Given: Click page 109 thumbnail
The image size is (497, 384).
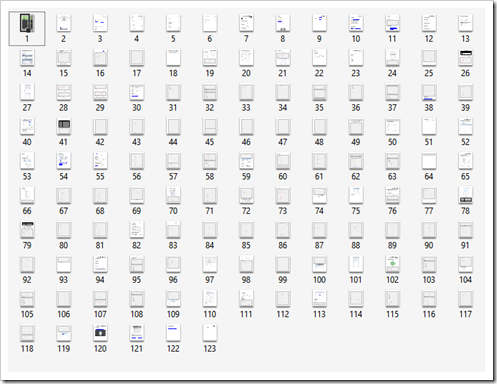Looking at the screenshot, I should coord(173,298).
